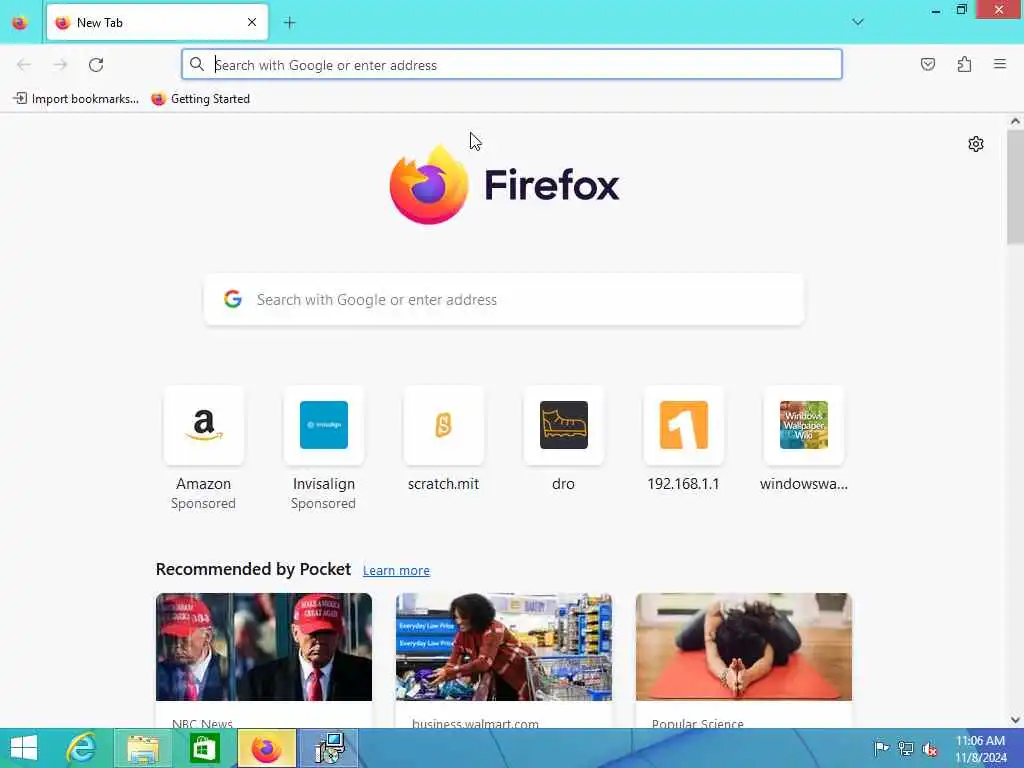The image size is (1024, 768).
Task: Click the Firefox logo on the page
Action: point(504,185)
